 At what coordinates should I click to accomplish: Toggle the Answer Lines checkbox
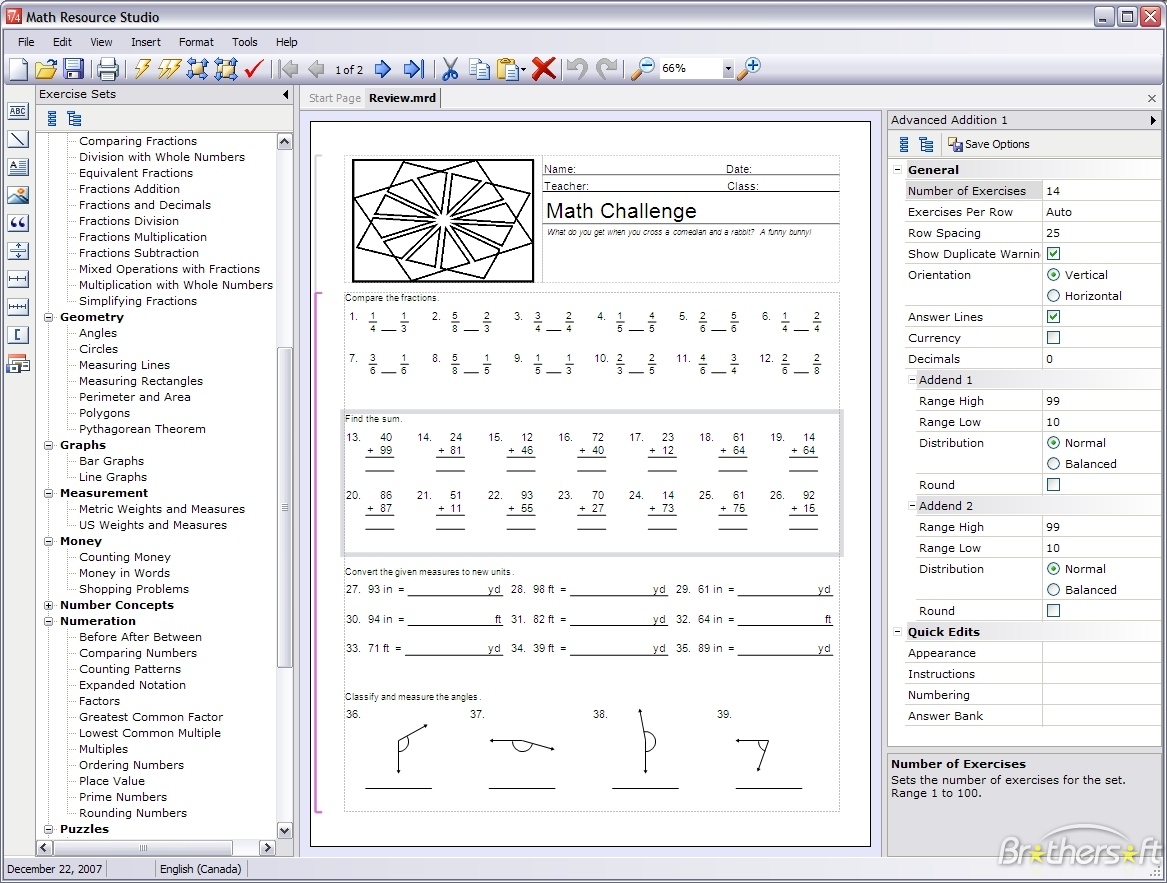coord(1053,316)
